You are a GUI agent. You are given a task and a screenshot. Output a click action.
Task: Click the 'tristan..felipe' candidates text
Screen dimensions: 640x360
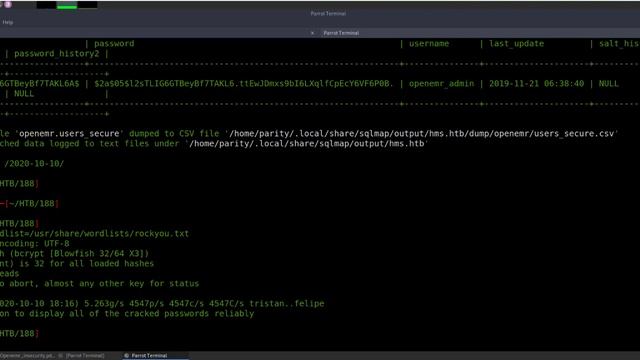pyautogui.click(x=287, y=304)
